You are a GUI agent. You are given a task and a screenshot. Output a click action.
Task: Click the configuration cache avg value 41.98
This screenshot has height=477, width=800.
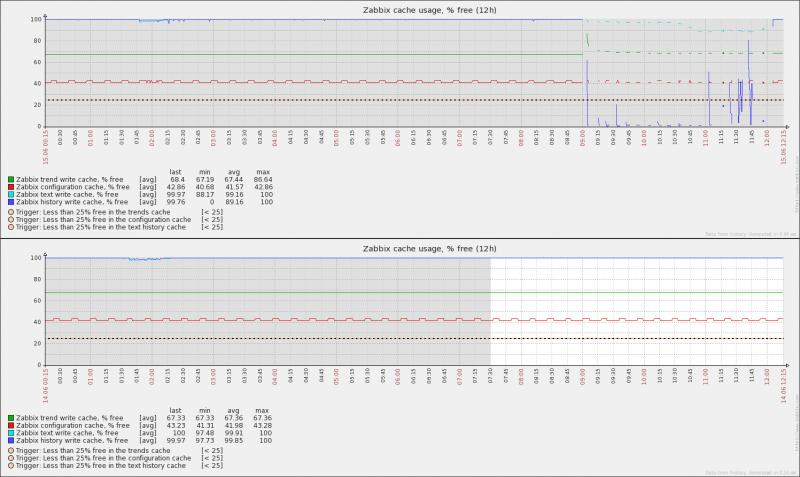click(x=234, y=425)
